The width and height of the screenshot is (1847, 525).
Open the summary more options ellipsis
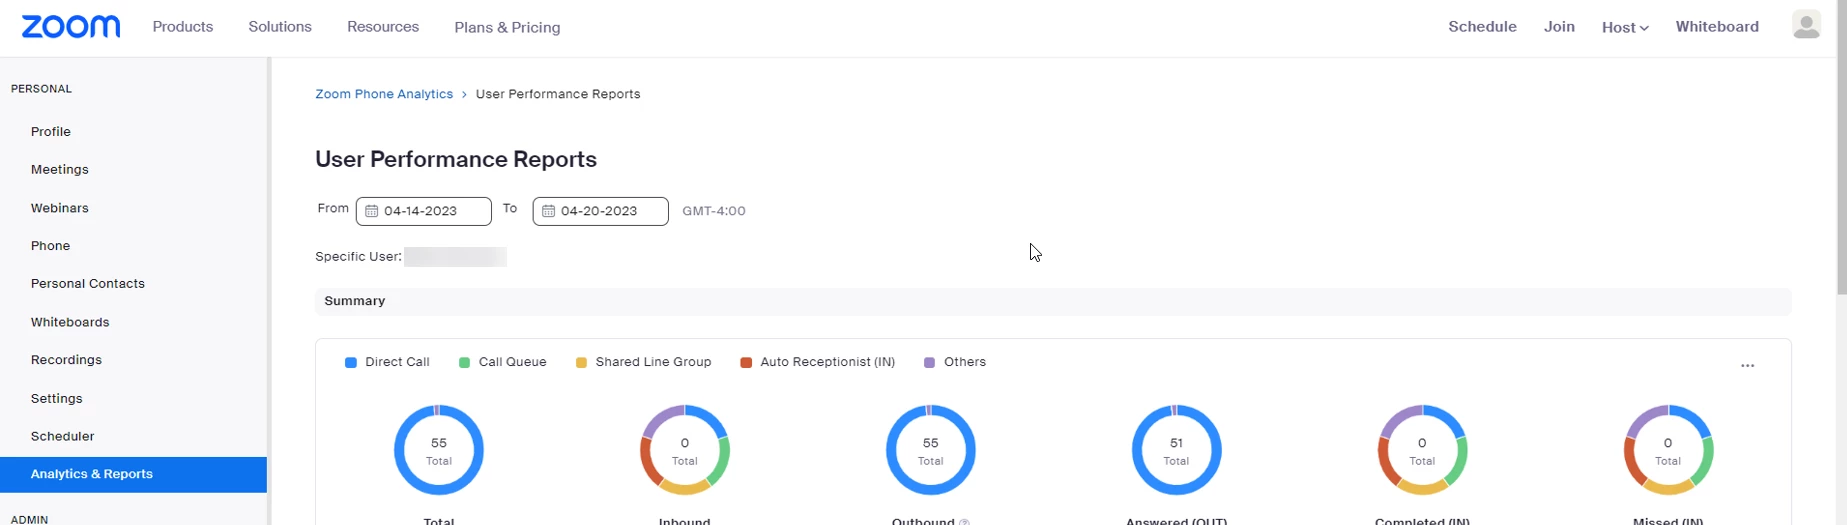[1747, 366]
